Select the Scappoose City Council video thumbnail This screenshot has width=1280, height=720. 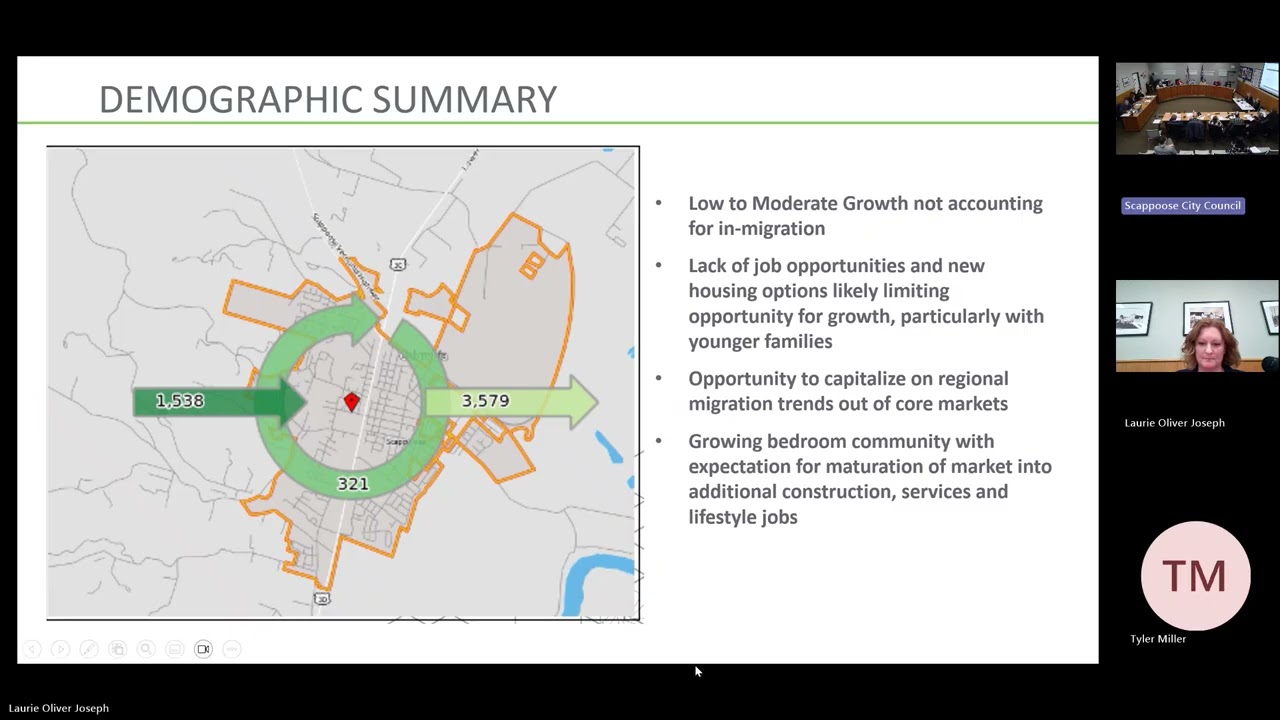[x=1197, y=109]
